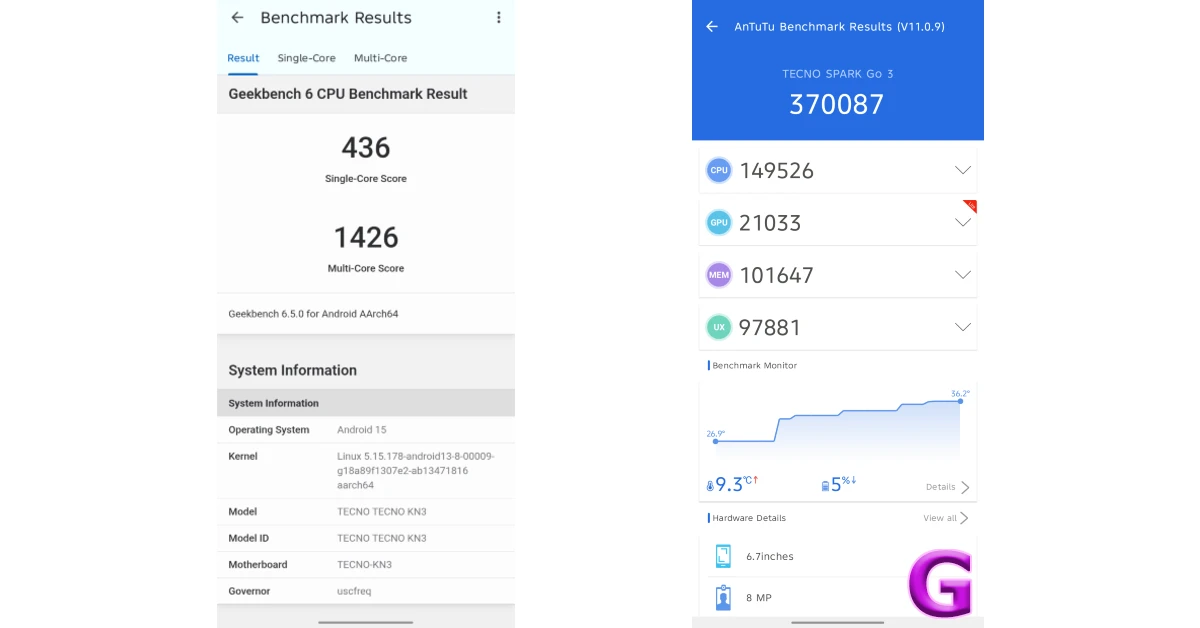1200x628 pixels.
Task: Click the UX badge icon
Action: (718, 327)
